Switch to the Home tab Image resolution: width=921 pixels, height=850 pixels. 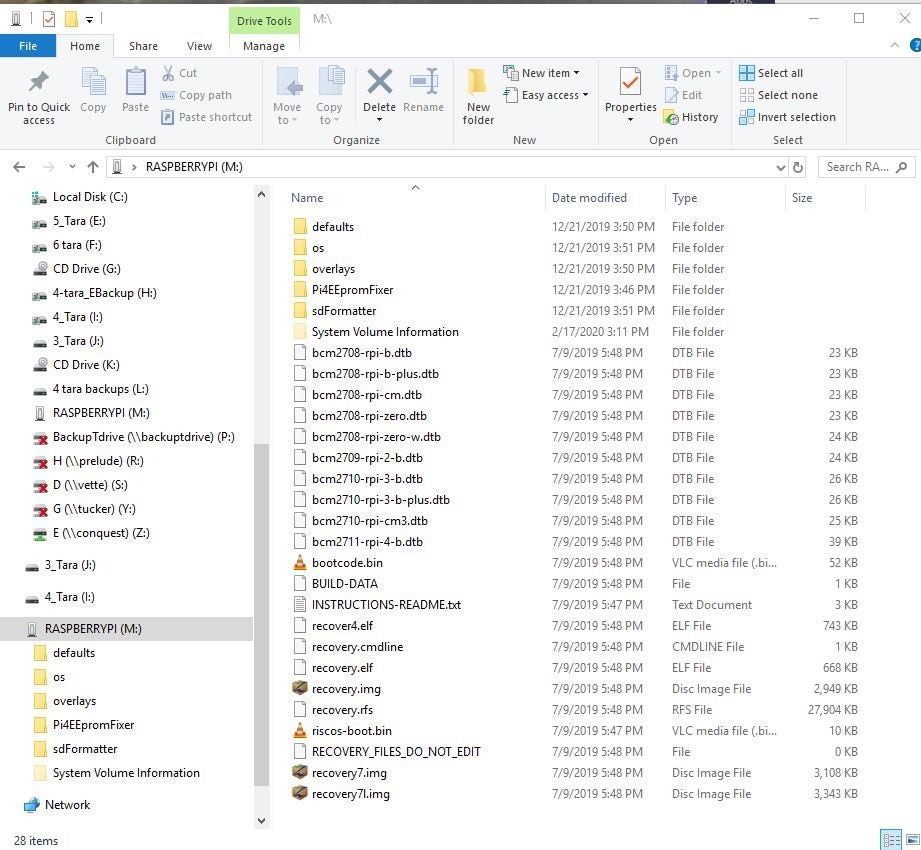85,46
